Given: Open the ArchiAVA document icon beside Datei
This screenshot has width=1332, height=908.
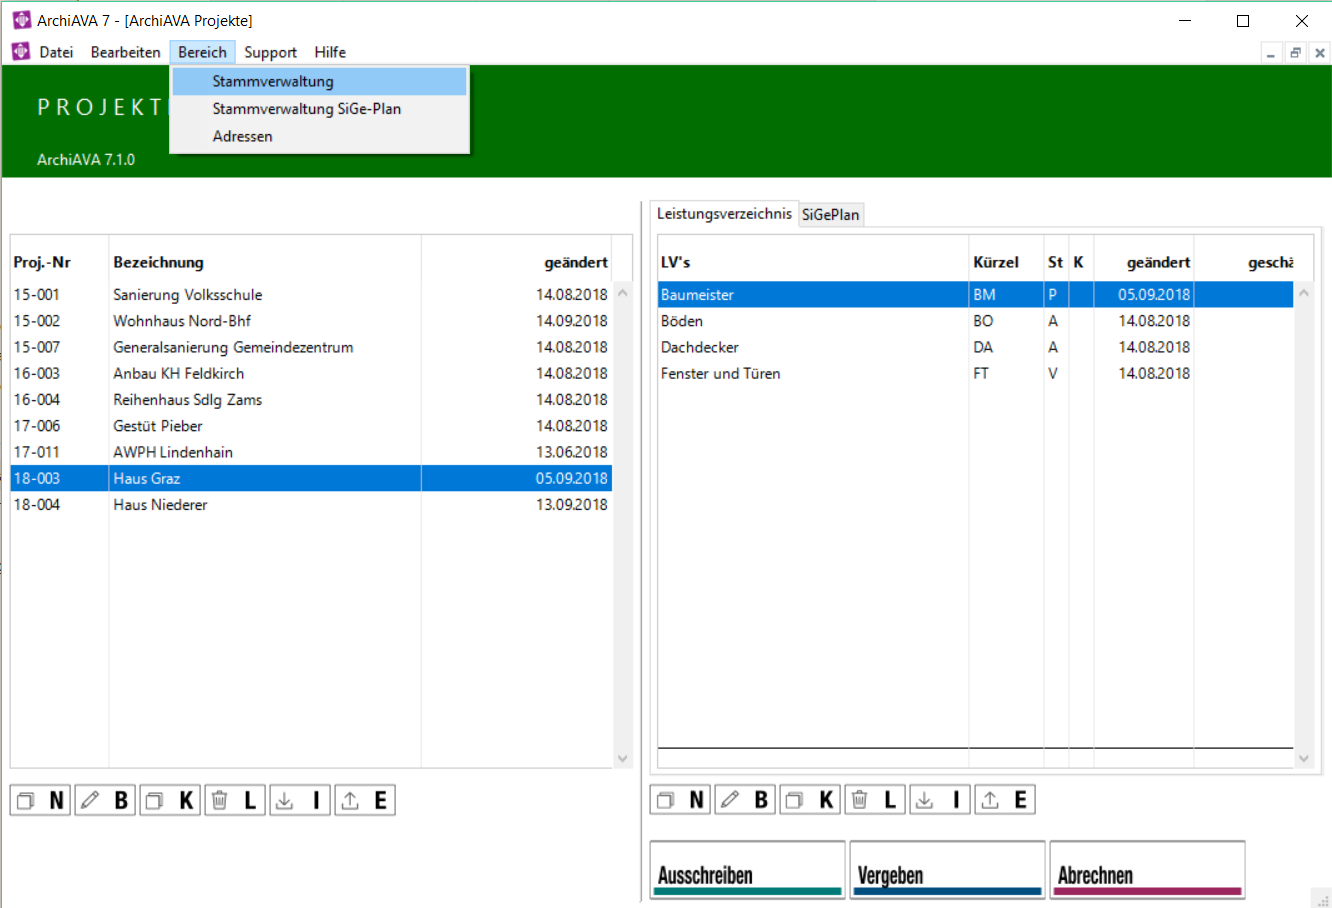Looking at the screenshot, I should (21, 52).
